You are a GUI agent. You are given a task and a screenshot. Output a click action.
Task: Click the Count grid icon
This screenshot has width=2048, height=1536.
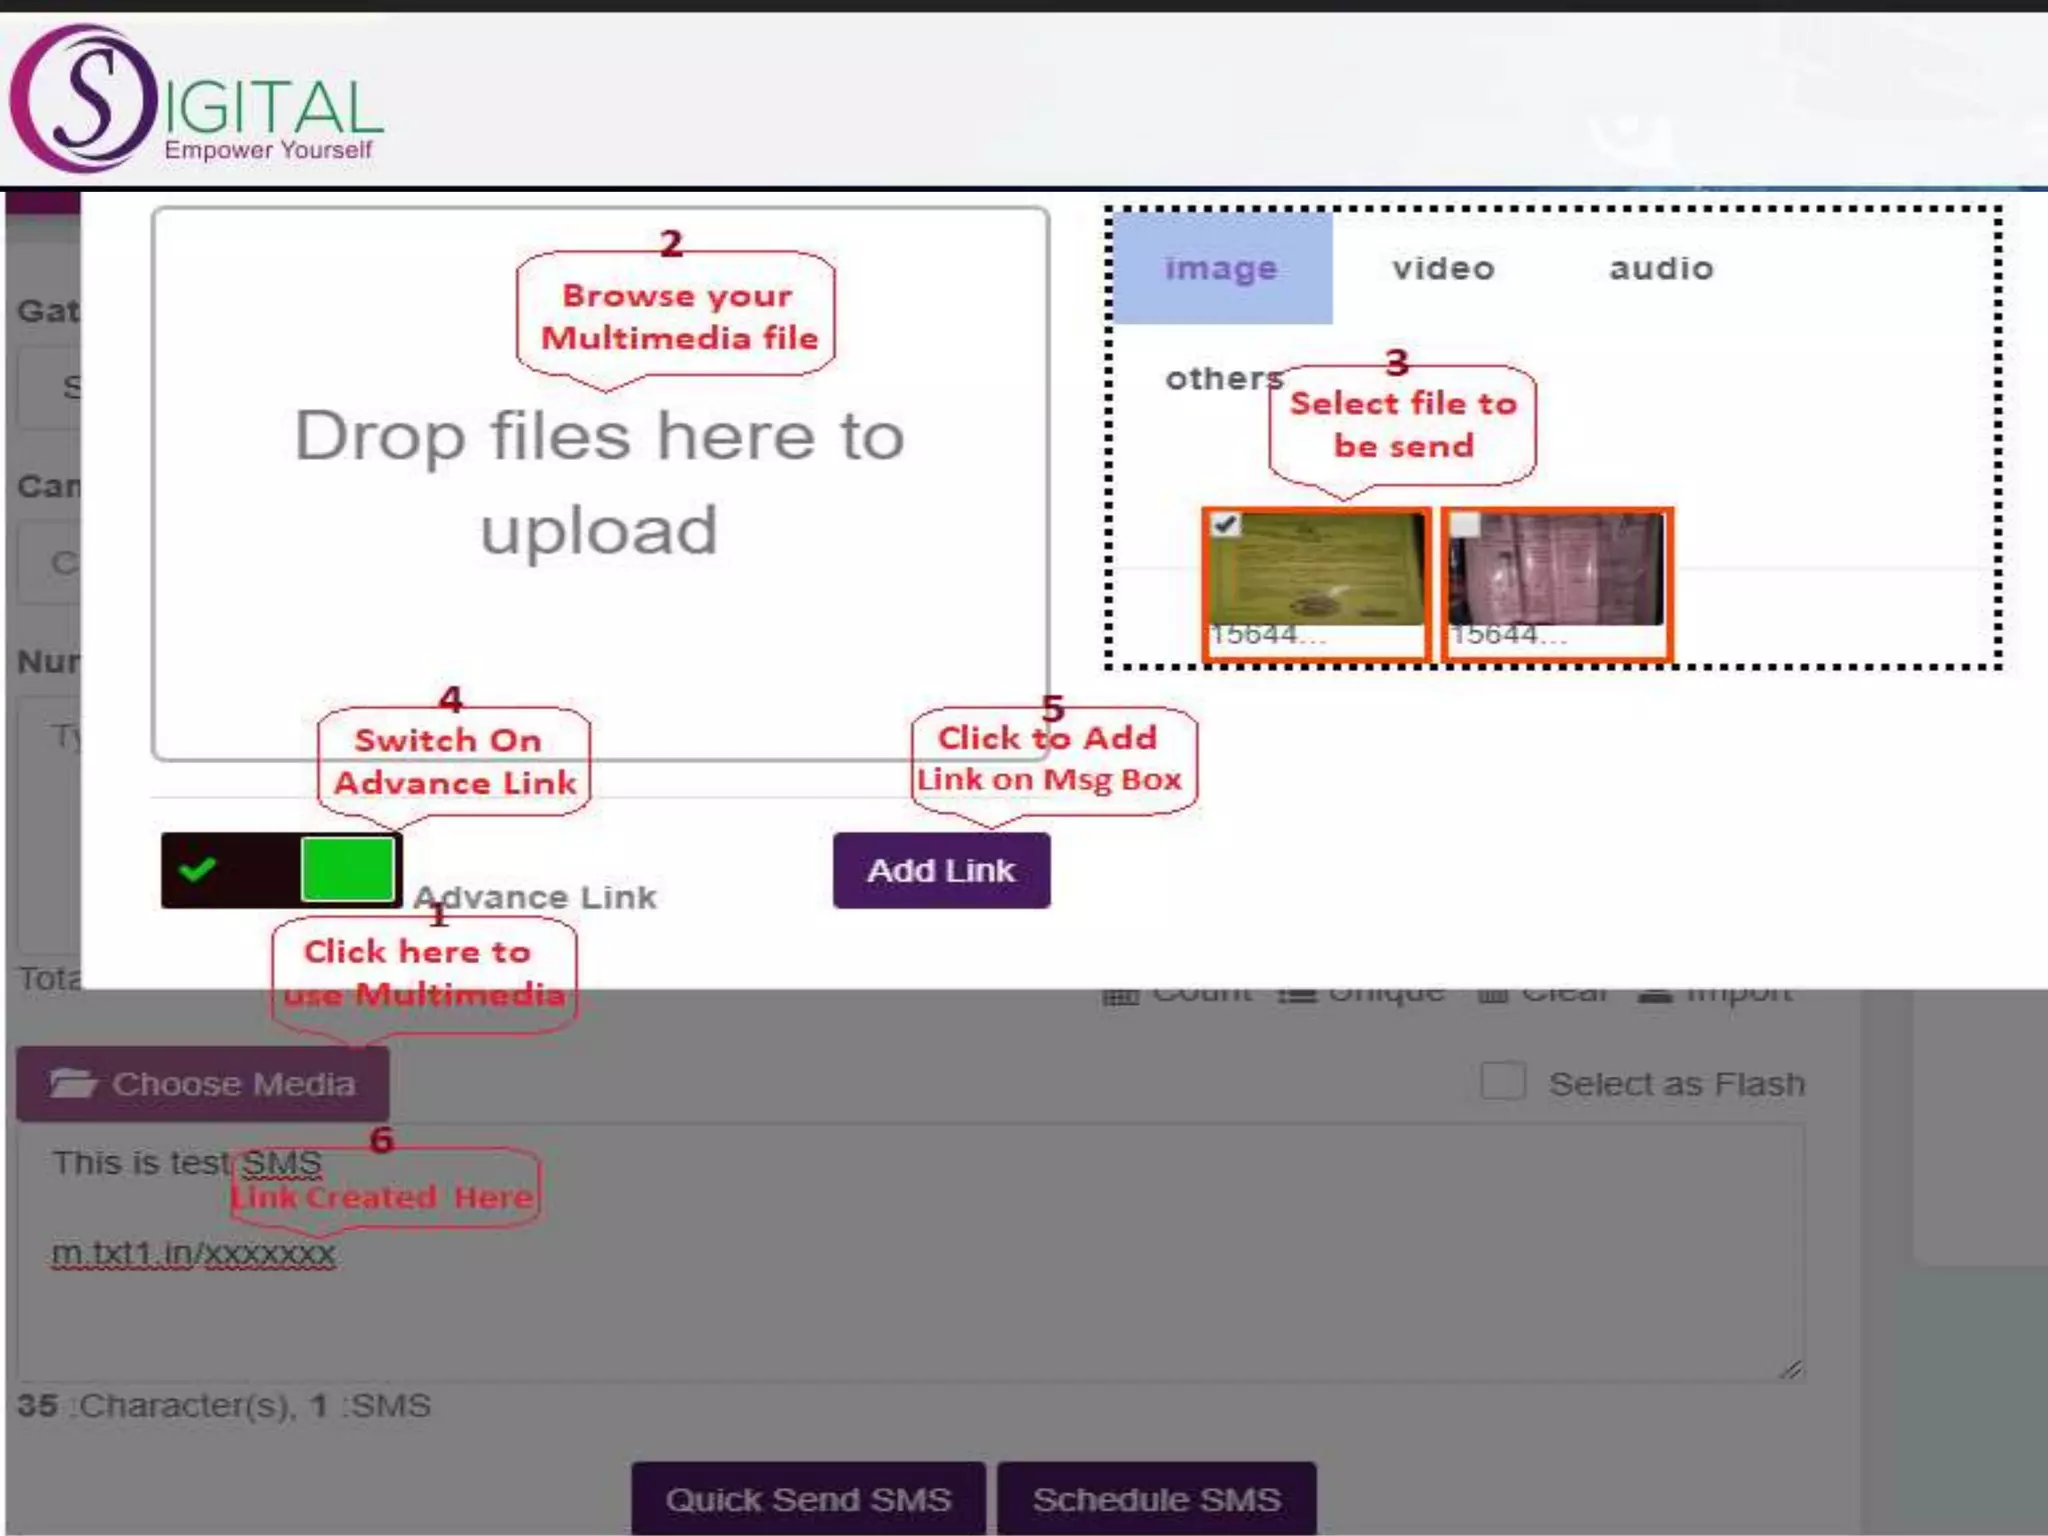1120,995
